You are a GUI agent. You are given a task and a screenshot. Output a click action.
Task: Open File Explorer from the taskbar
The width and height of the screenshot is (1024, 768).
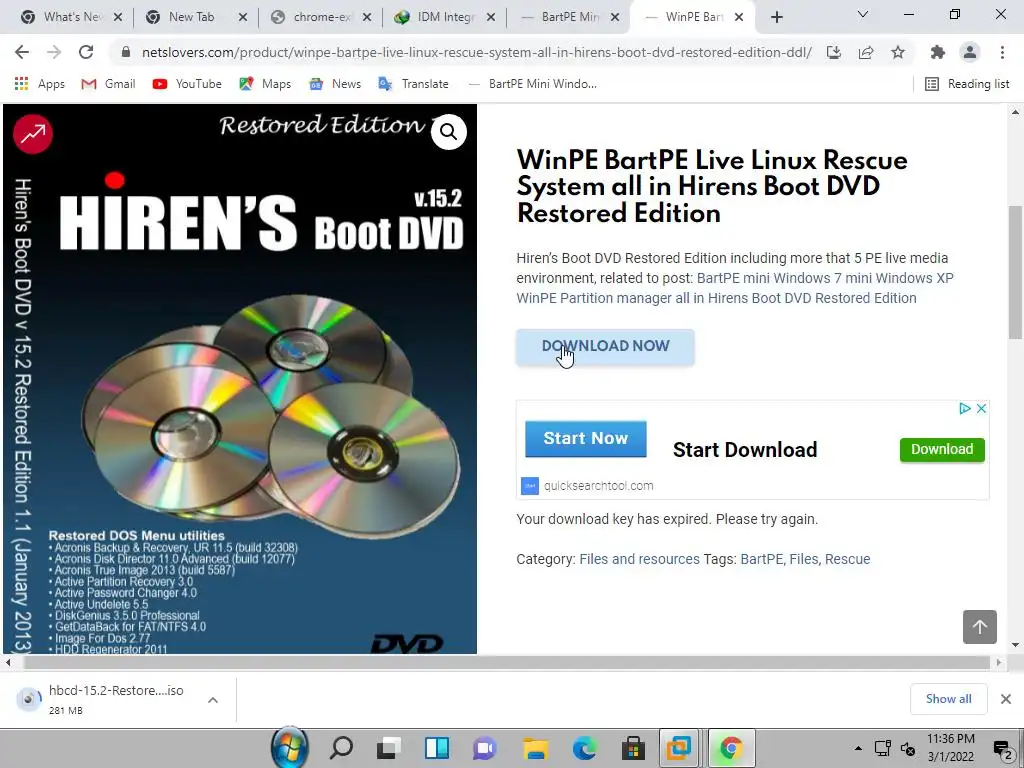(x=535, y=747)
